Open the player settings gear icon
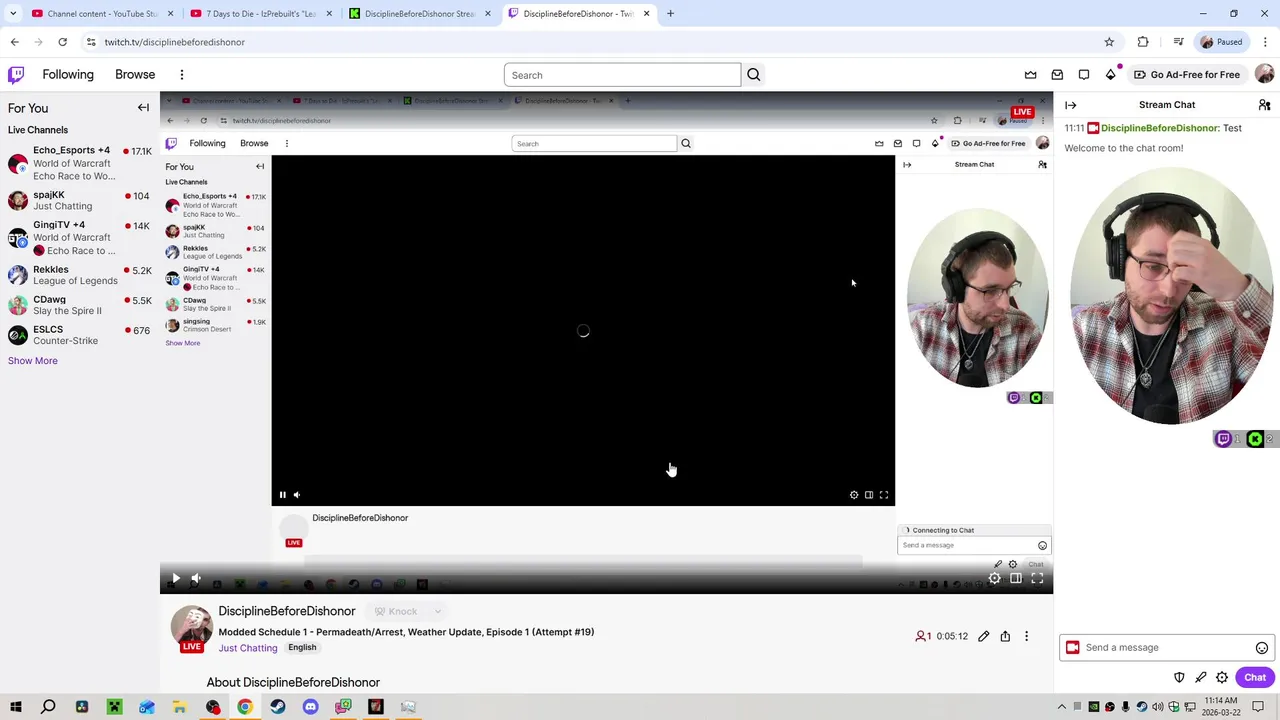1280x720 pixels. pyautogui.click(x=995, y=579)
